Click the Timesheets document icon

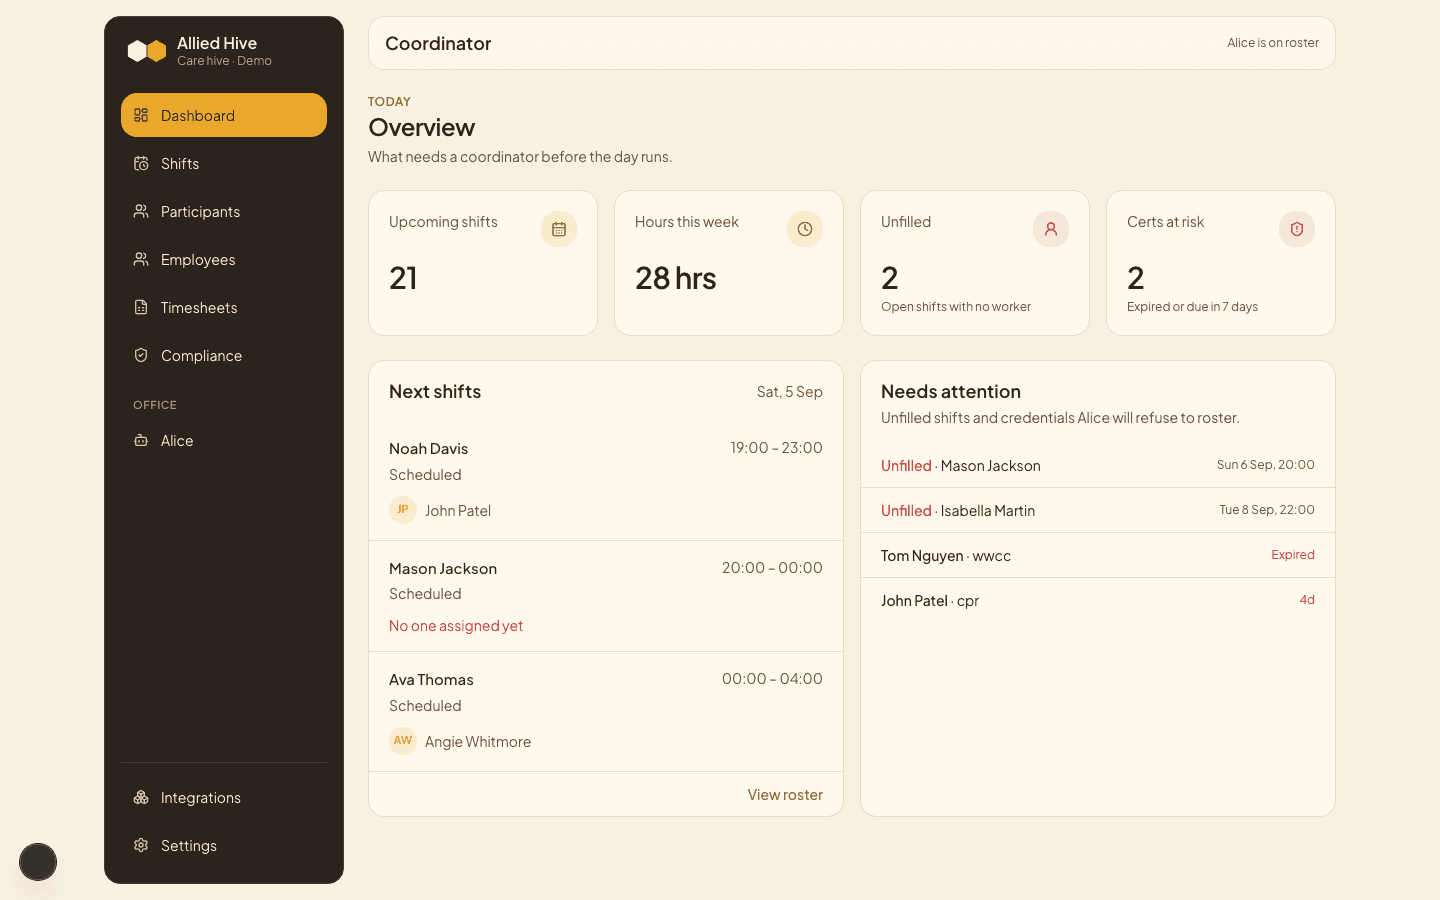point(141,307)
